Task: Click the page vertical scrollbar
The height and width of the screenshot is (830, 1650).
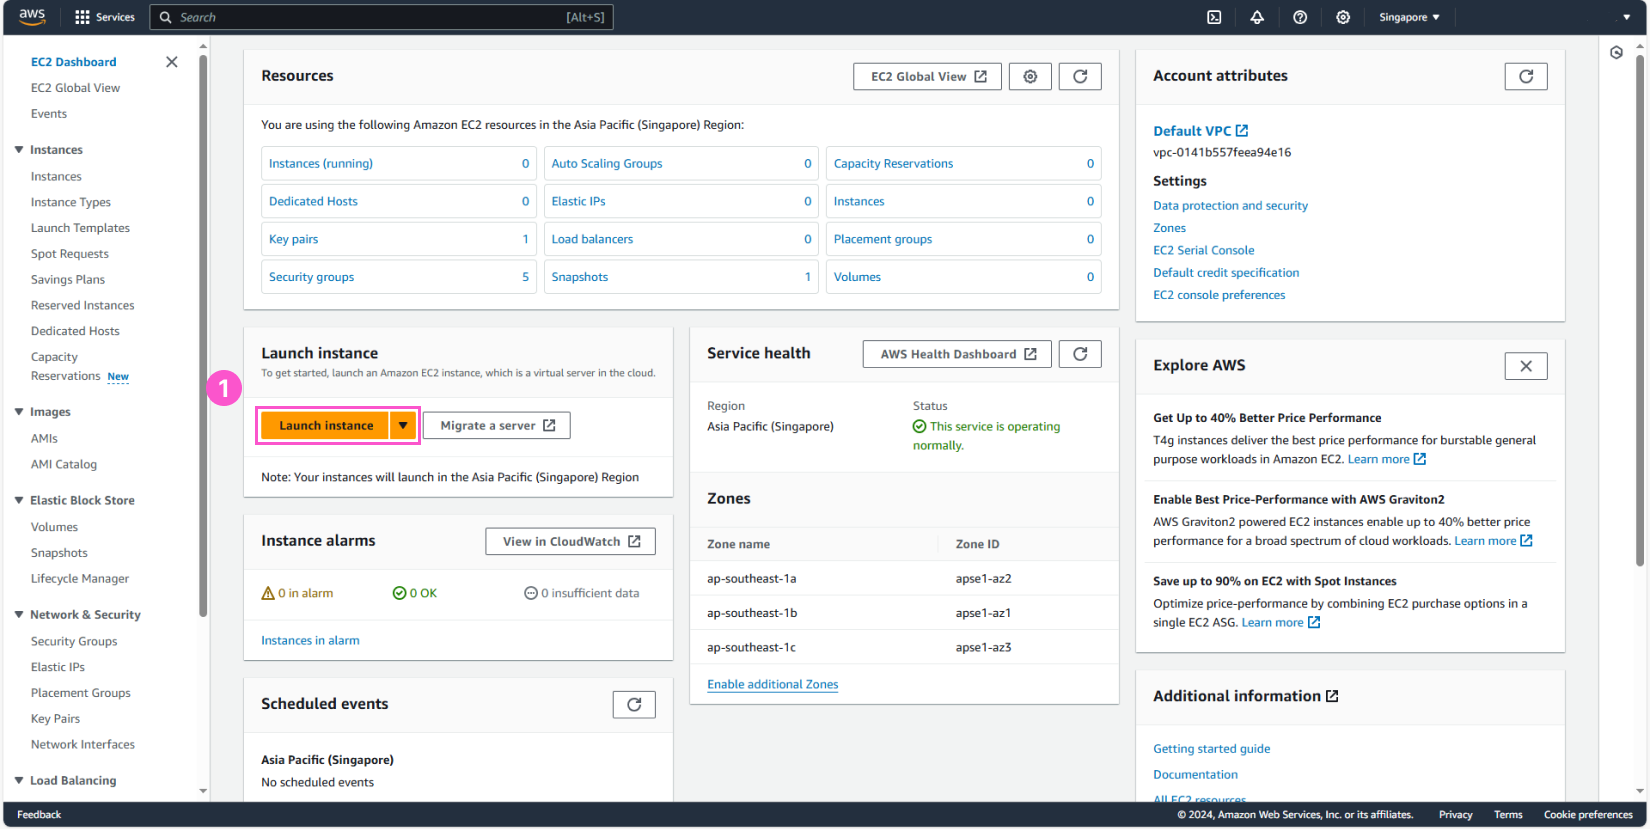Action: [x=1640, y=310]
